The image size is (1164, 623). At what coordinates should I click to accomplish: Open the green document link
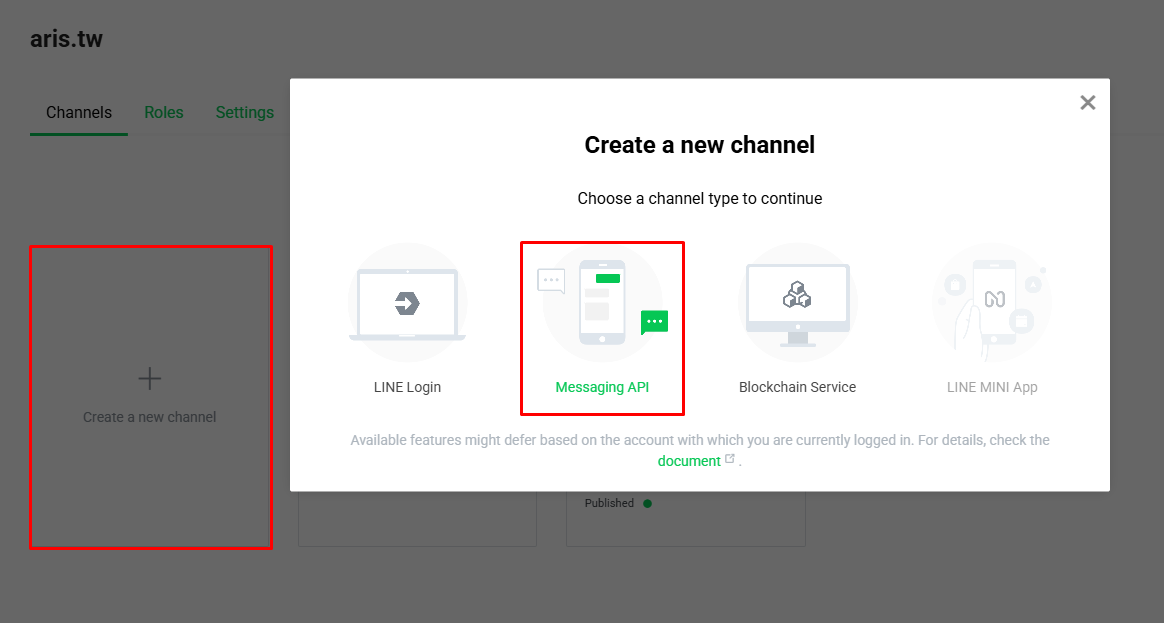(x=688, y=461)
